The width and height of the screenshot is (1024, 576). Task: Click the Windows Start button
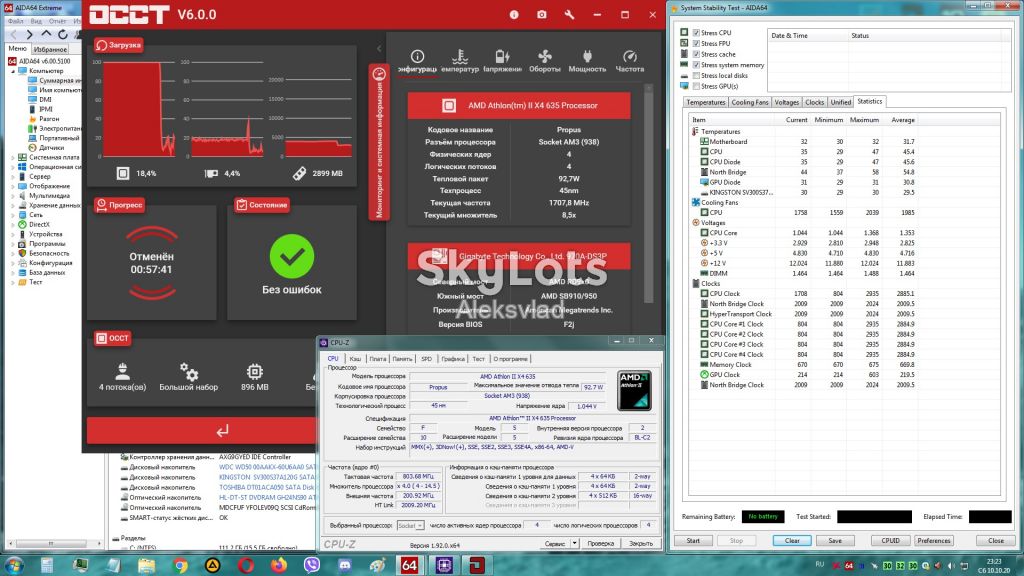point(14,565)
